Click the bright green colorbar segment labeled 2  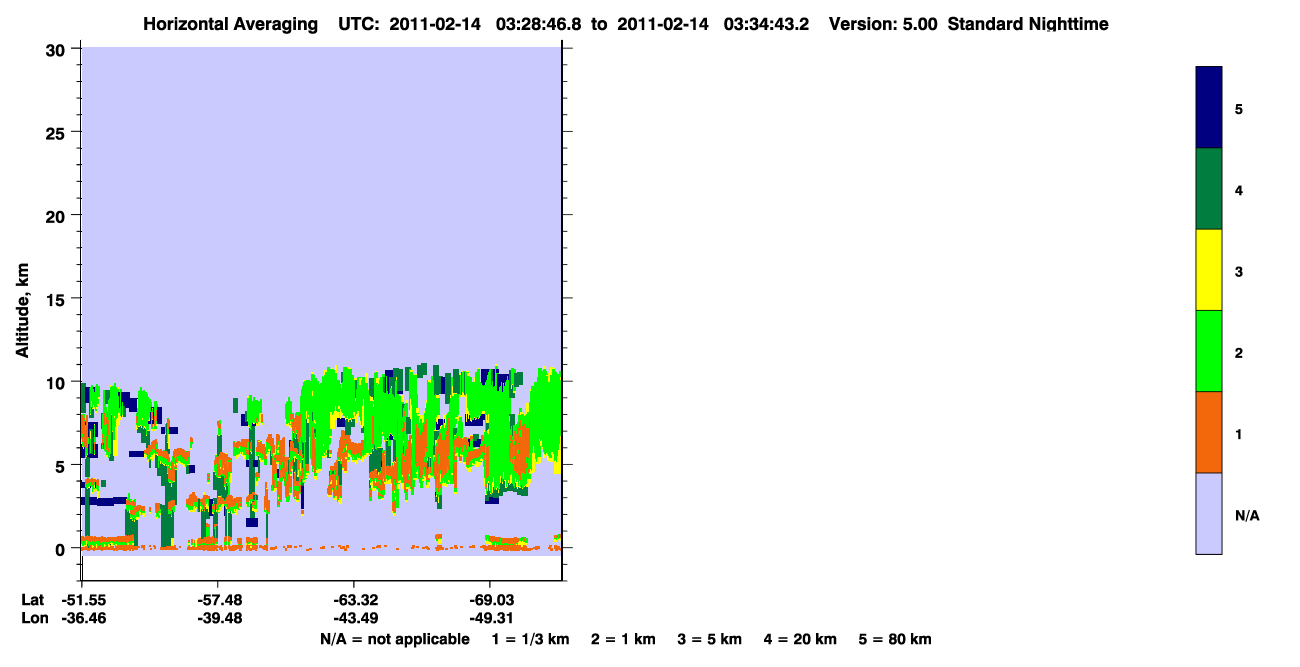(x=1209, y=351)
